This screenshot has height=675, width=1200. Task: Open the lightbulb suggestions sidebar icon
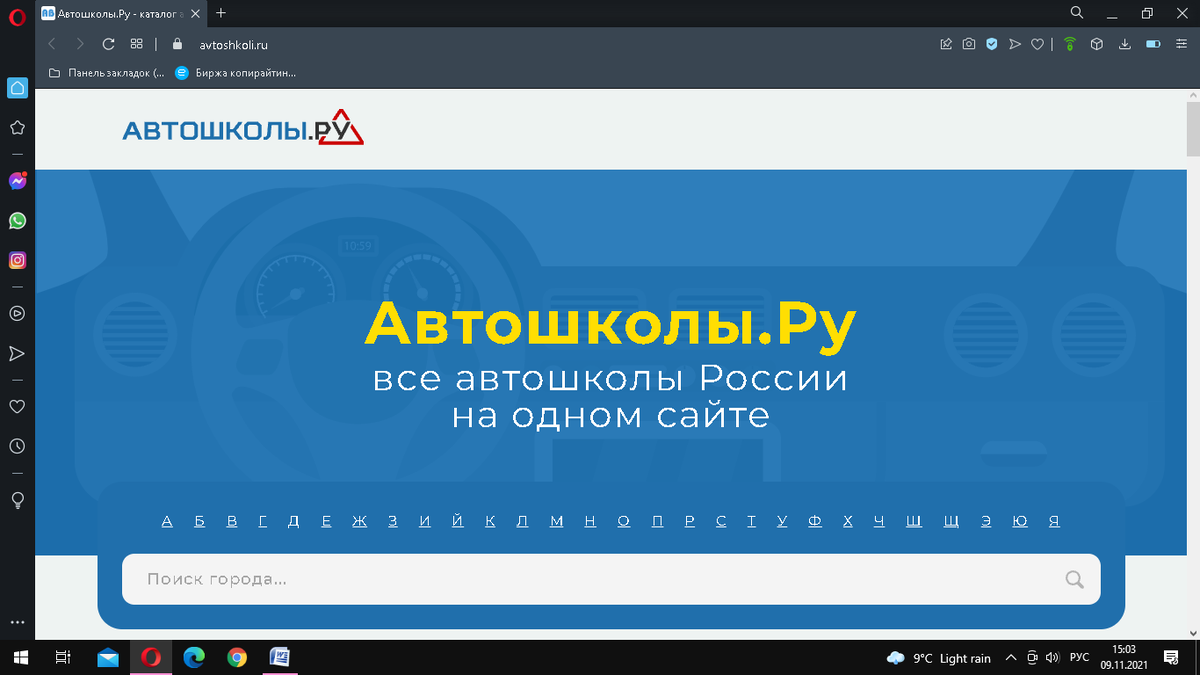tap(17, 499)
